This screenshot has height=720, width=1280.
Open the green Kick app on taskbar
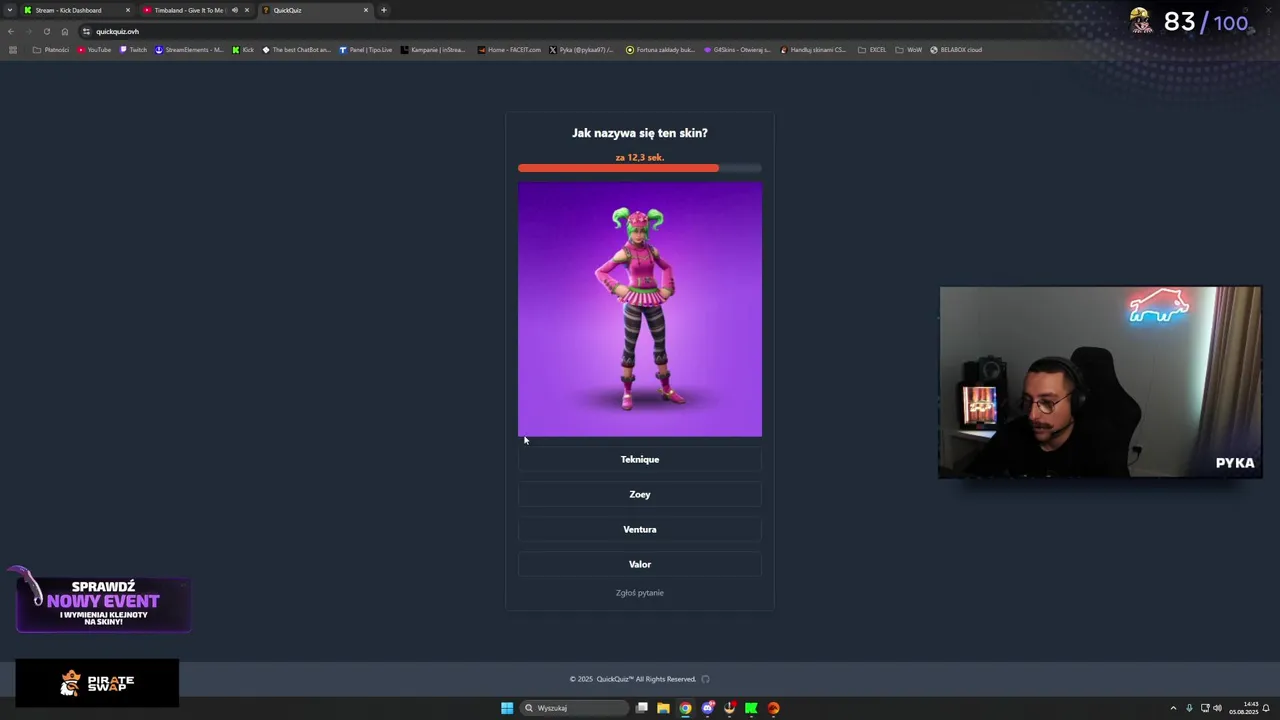point(751,708)
